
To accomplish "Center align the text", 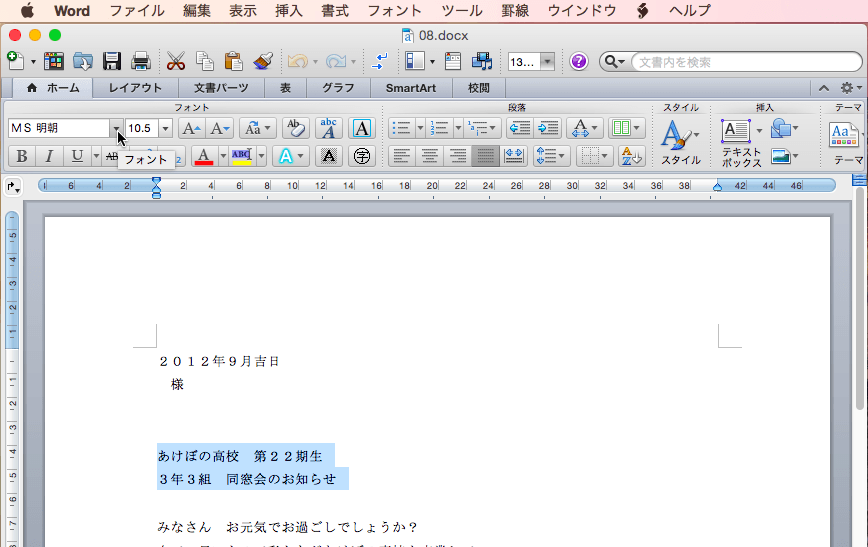I will click(x=430, y=156).
